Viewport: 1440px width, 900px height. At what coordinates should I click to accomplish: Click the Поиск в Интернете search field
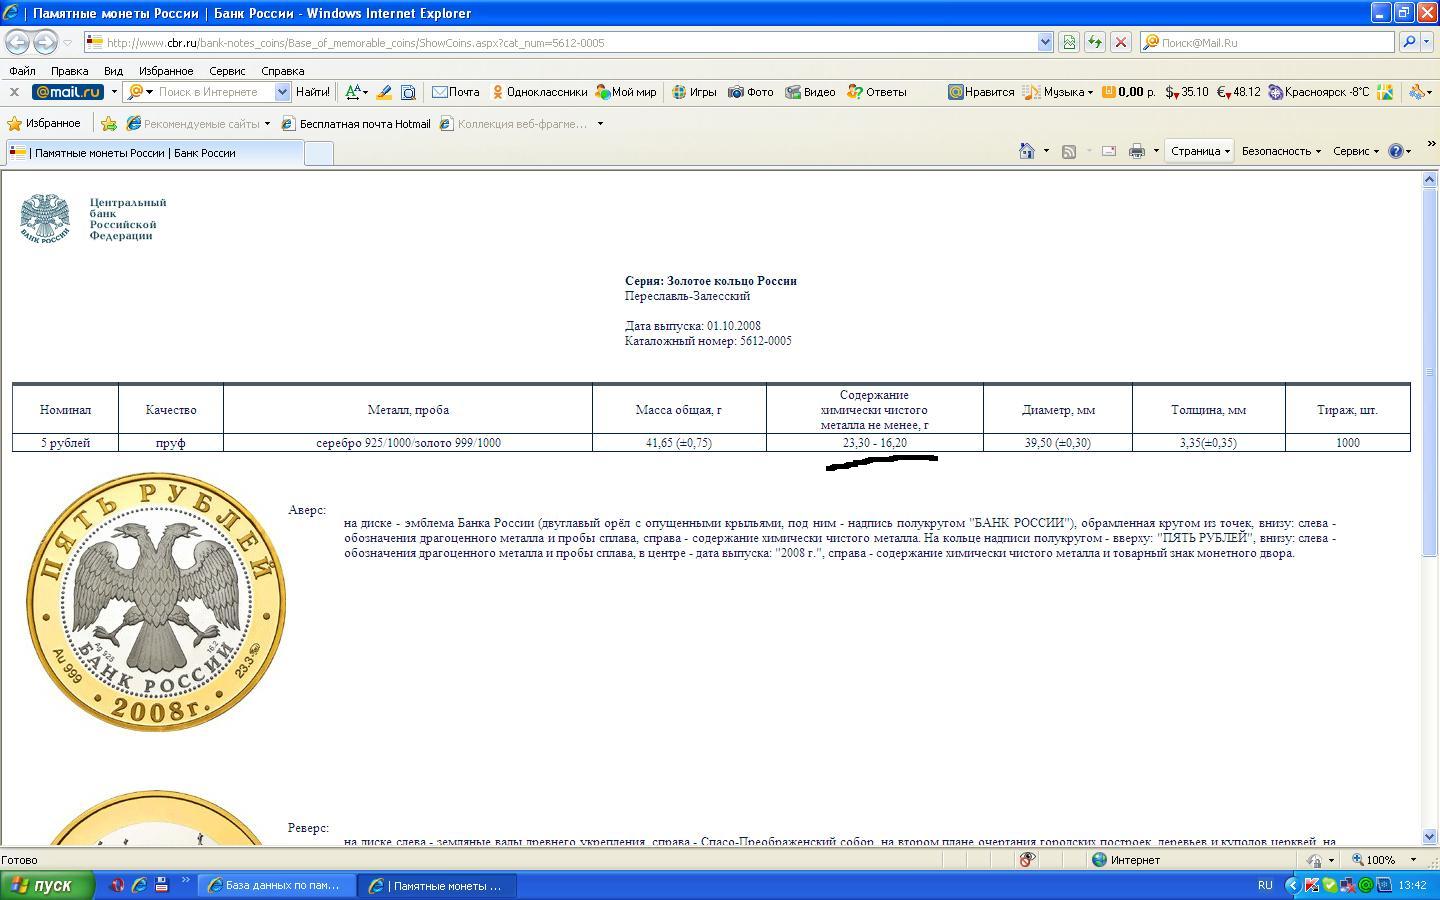tap(214, 92)
